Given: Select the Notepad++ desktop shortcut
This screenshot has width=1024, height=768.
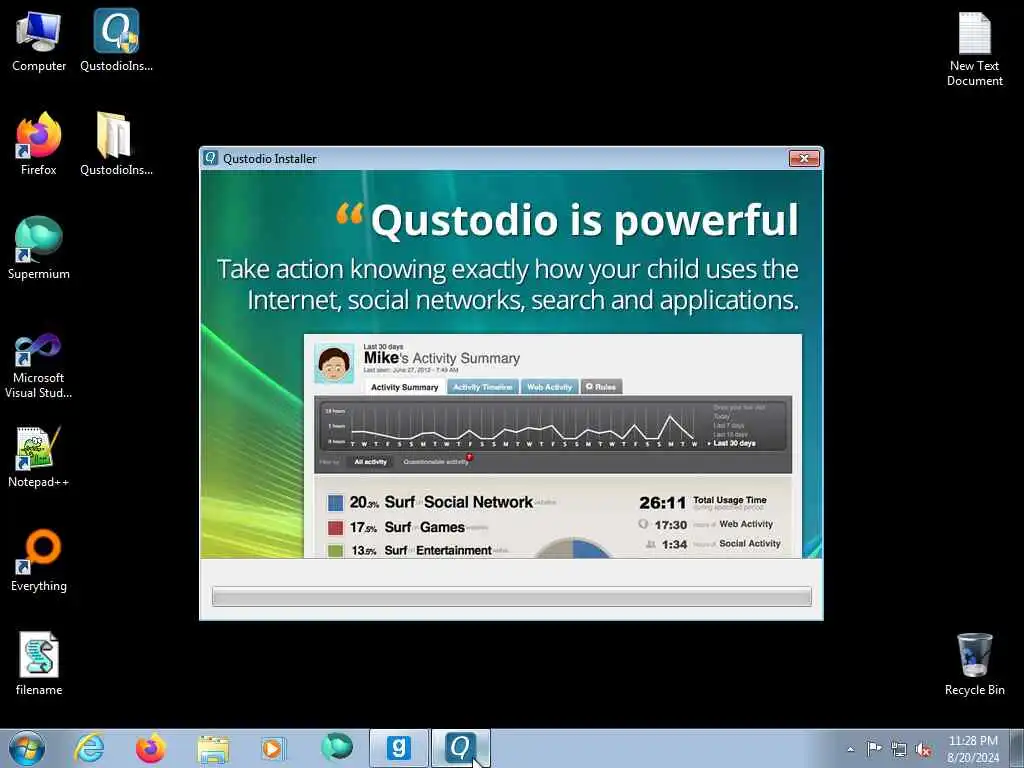Looking at the screenshot, I should pyautogui.click(x=39, y=457).
